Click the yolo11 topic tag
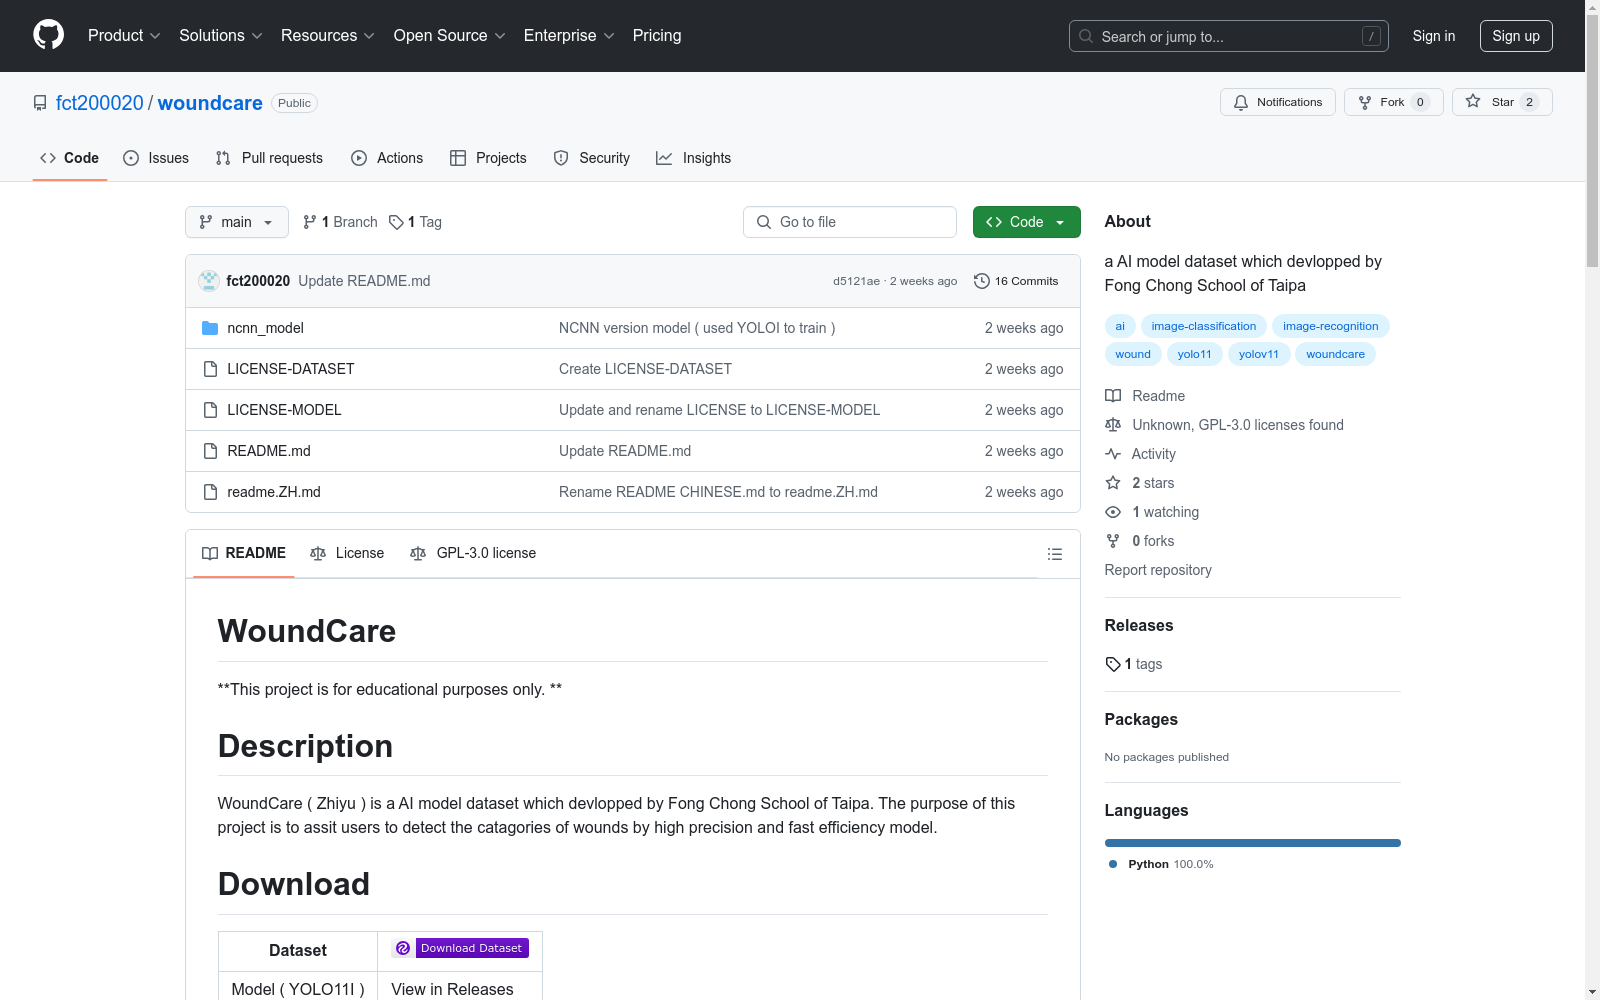The image size is (1600, 1000). coord(1194,354)
